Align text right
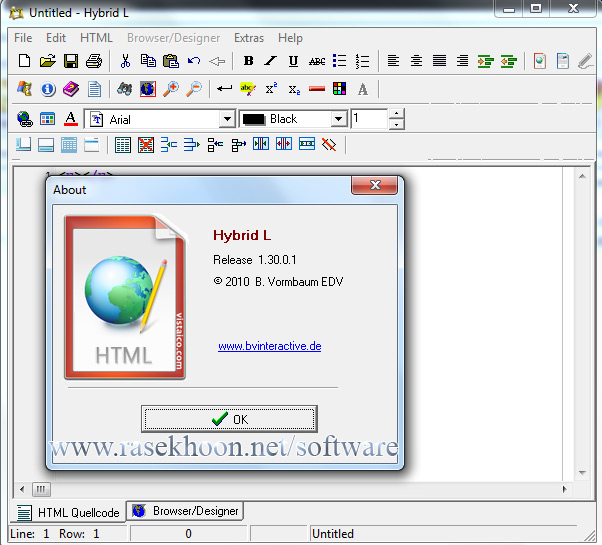602x545 pixels. click(x=462, y=61)
